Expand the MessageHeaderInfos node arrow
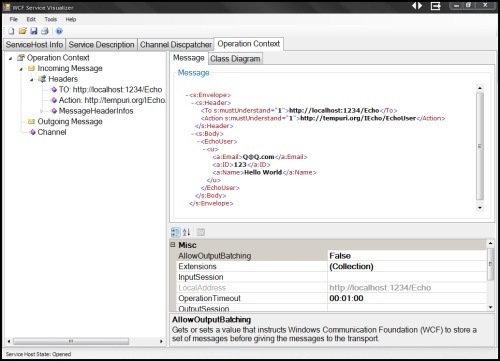The image size is (500, 361). [42, 111]
